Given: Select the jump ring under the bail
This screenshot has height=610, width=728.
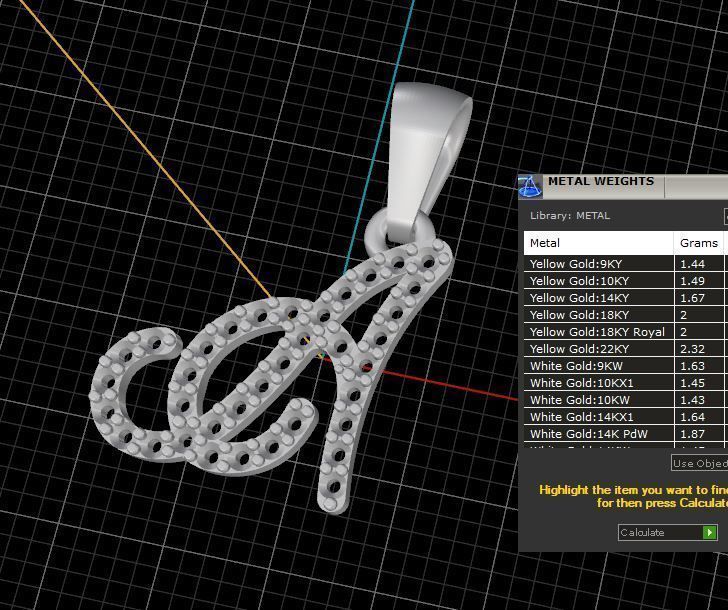Looking at the screenshot, I should coord(378,234).
